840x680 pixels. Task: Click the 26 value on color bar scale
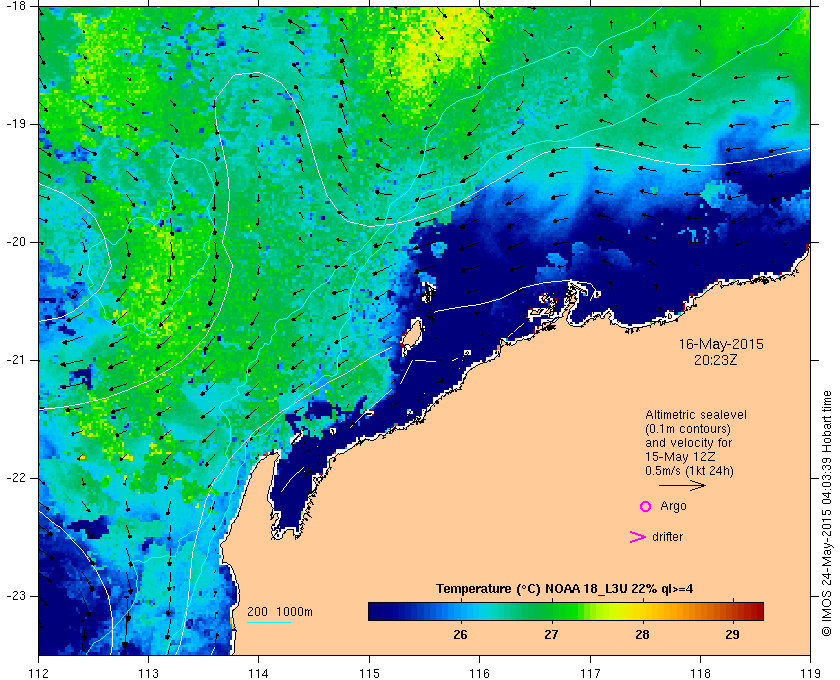(460, 635)
